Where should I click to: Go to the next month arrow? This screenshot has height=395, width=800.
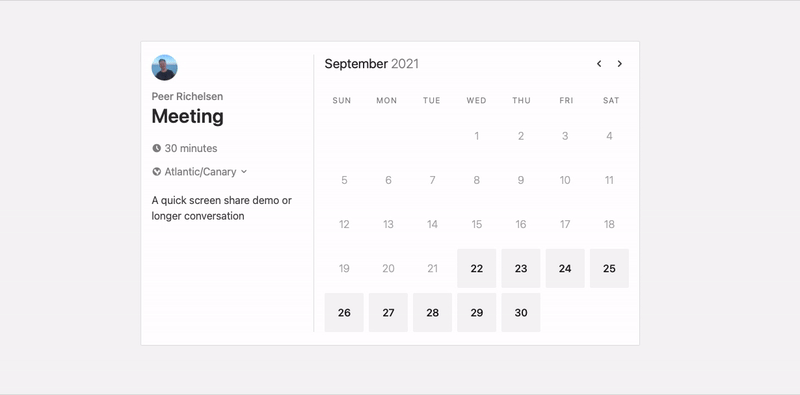click(619, 64)
